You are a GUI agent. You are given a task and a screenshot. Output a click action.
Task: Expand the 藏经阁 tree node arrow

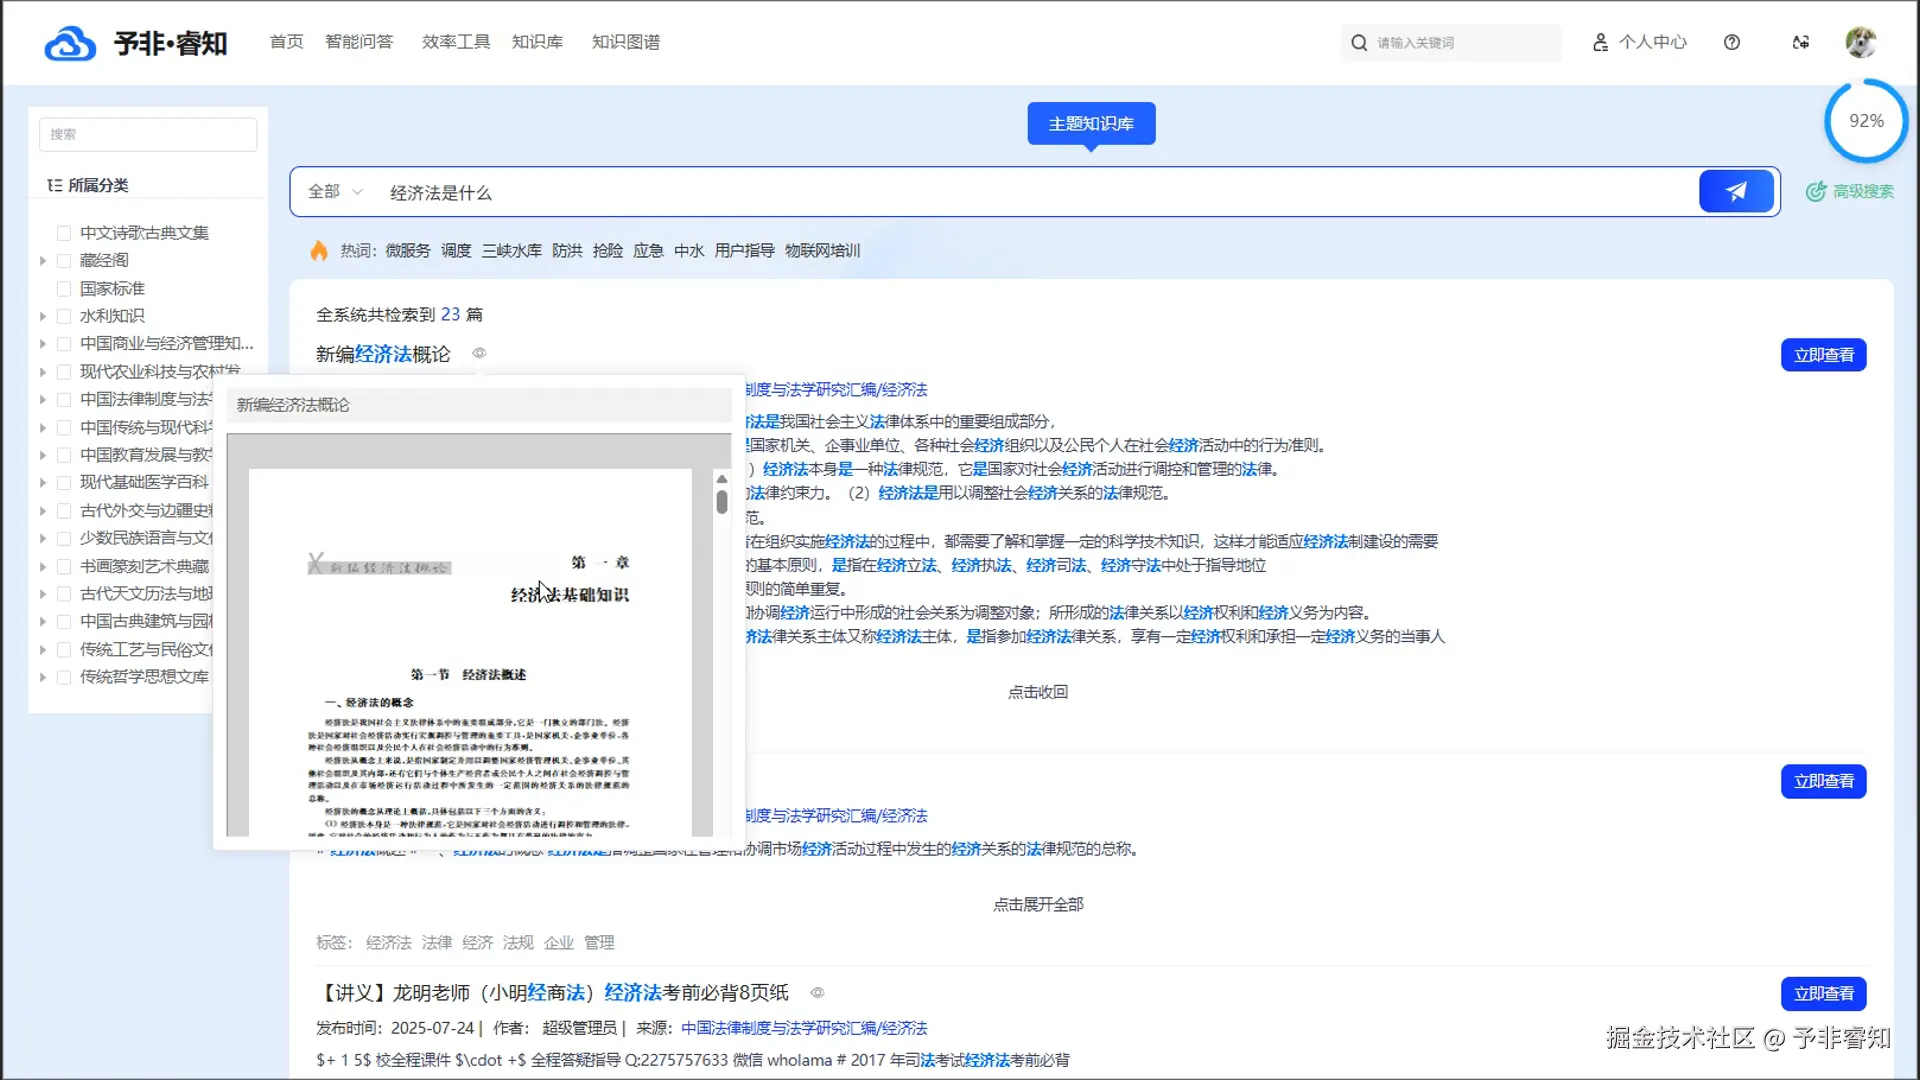43,261
